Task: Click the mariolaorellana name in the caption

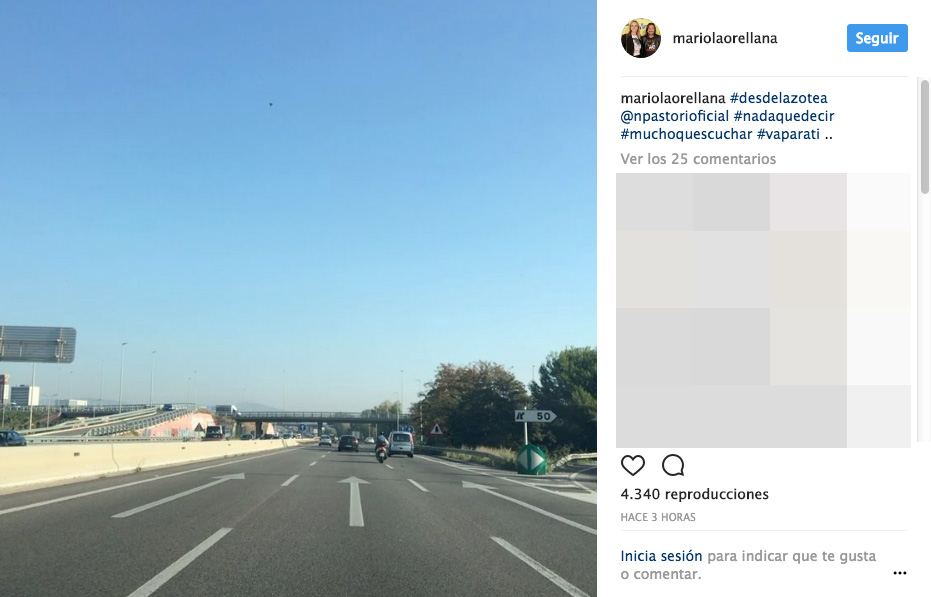Action: 673,98
